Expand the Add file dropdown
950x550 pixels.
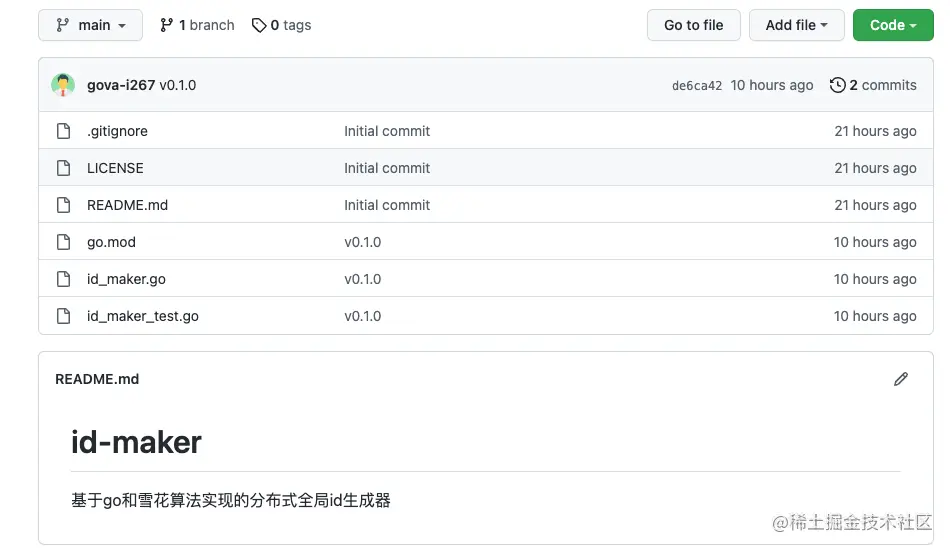click(796, 25)
